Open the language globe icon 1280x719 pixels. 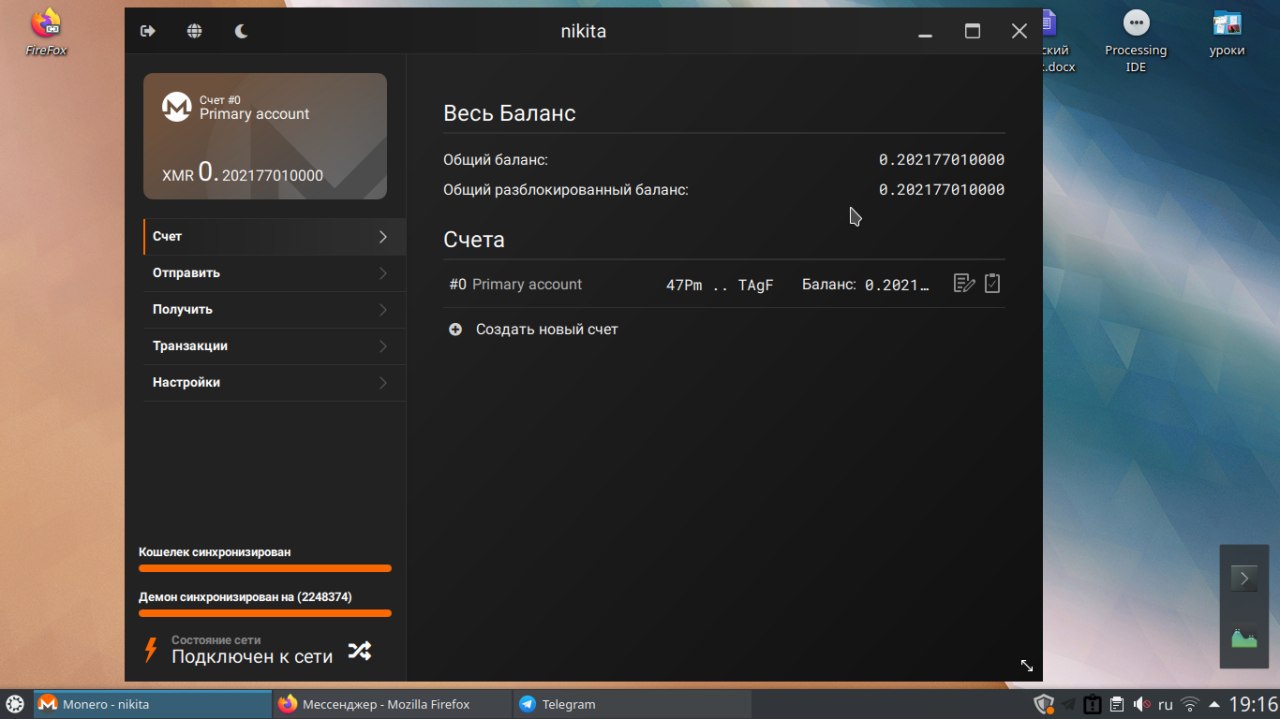(194, 31)
